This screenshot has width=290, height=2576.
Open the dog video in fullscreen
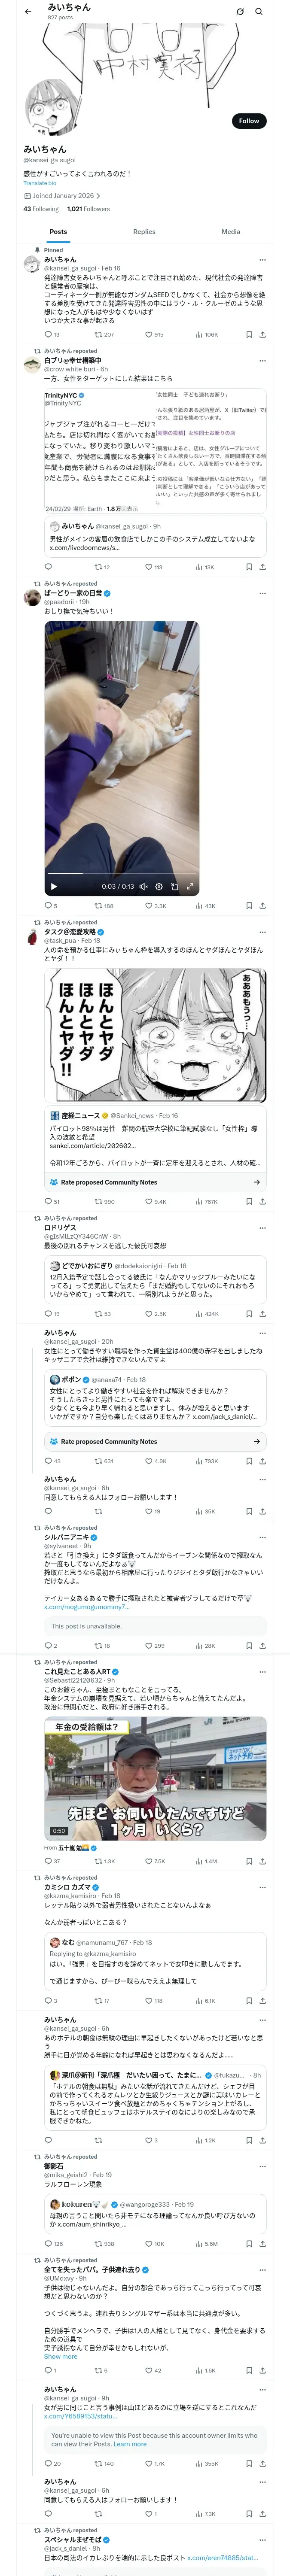(x=190, y=886)
